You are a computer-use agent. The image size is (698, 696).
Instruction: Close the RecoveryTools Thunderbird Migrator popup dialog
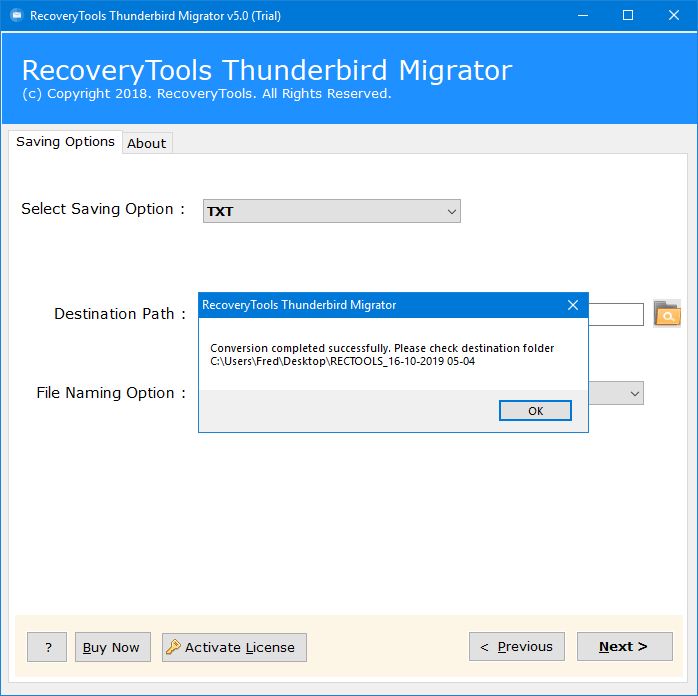tap(573, 305)
